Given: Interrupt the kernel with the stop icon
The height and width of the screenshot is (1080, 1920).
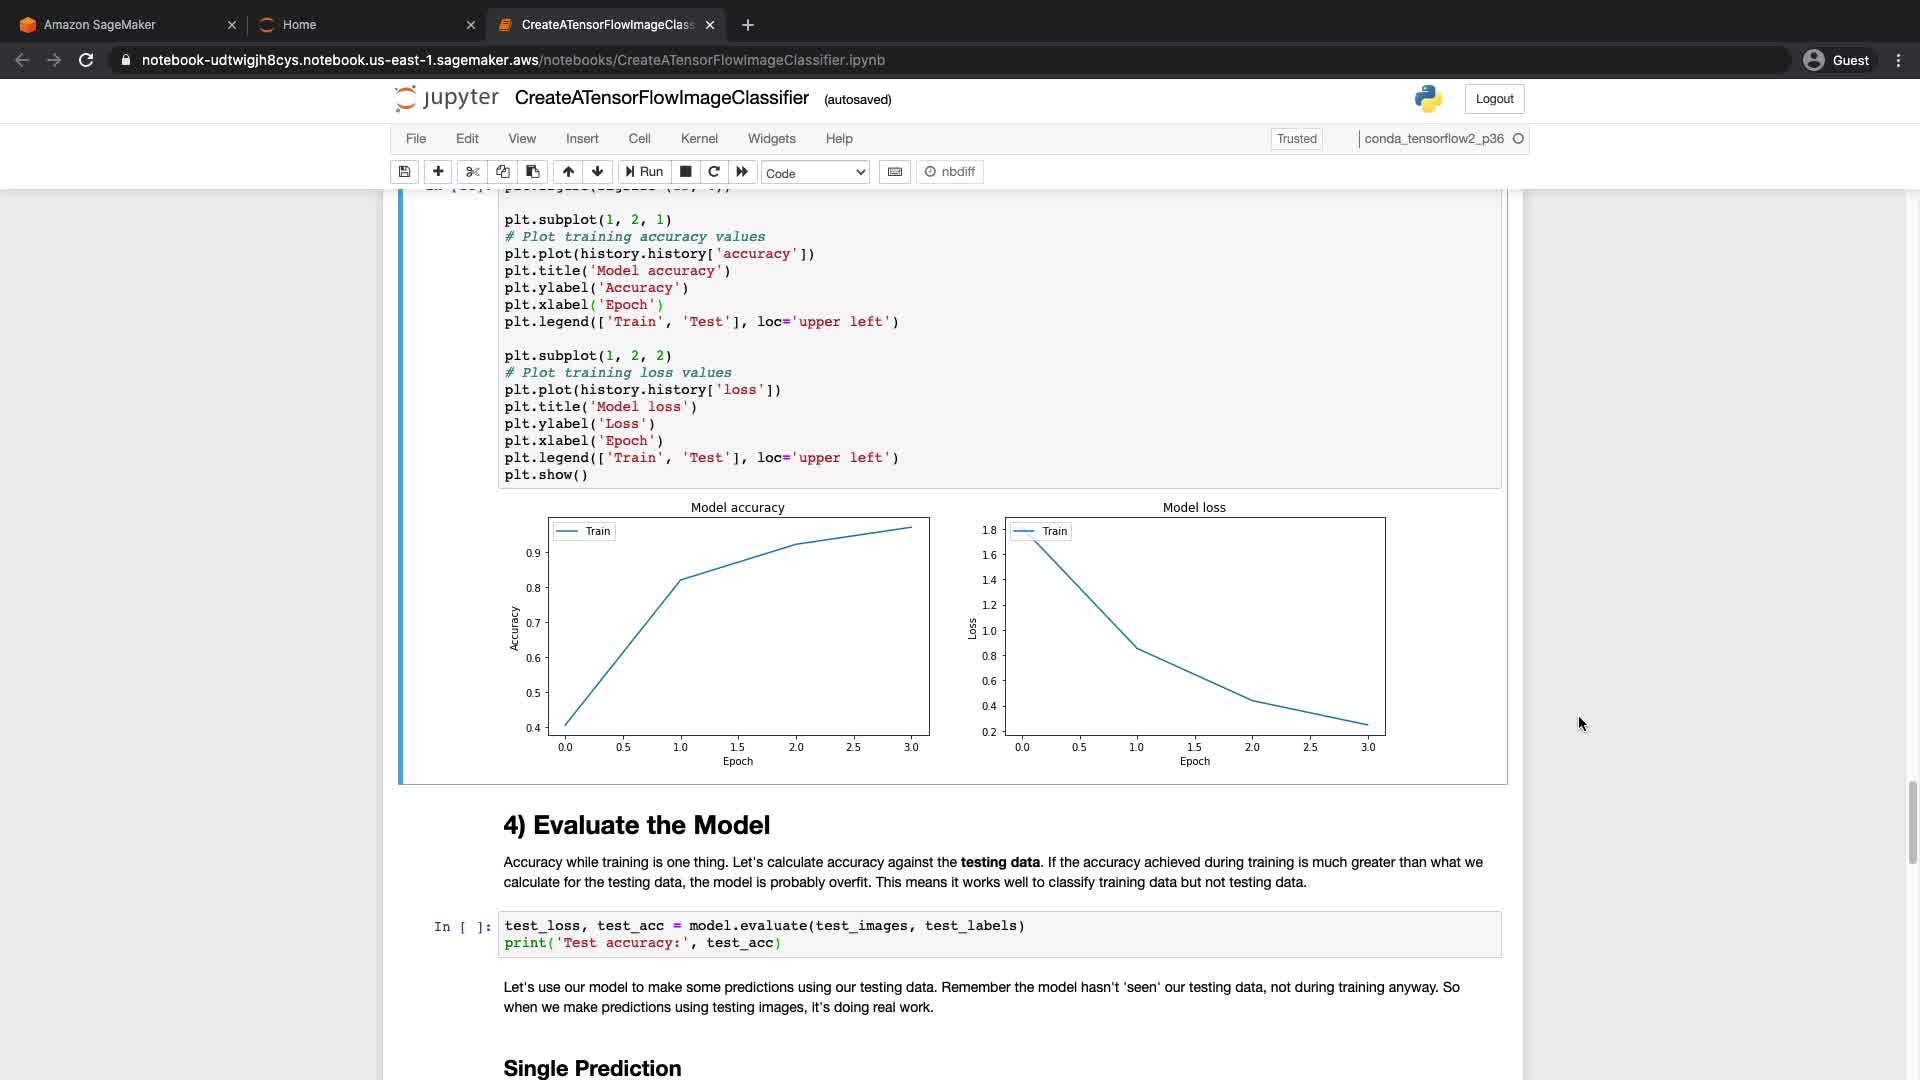Looking at the screenshot, I should 685,172.
